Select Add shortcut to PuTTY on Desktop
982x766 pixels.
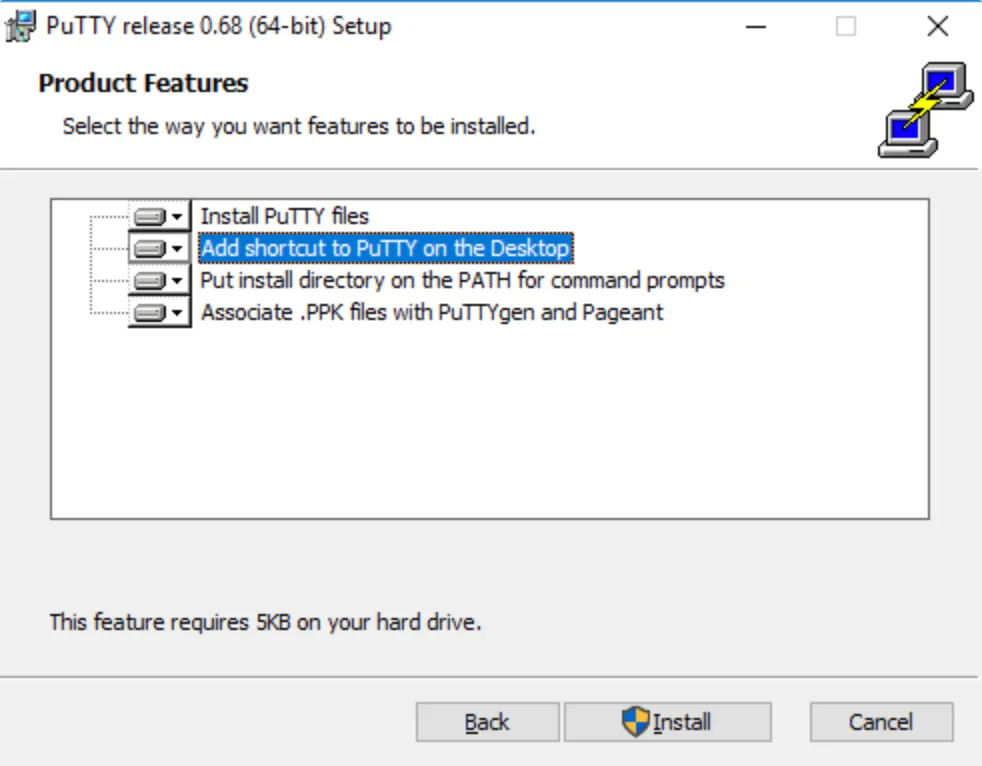385,248
